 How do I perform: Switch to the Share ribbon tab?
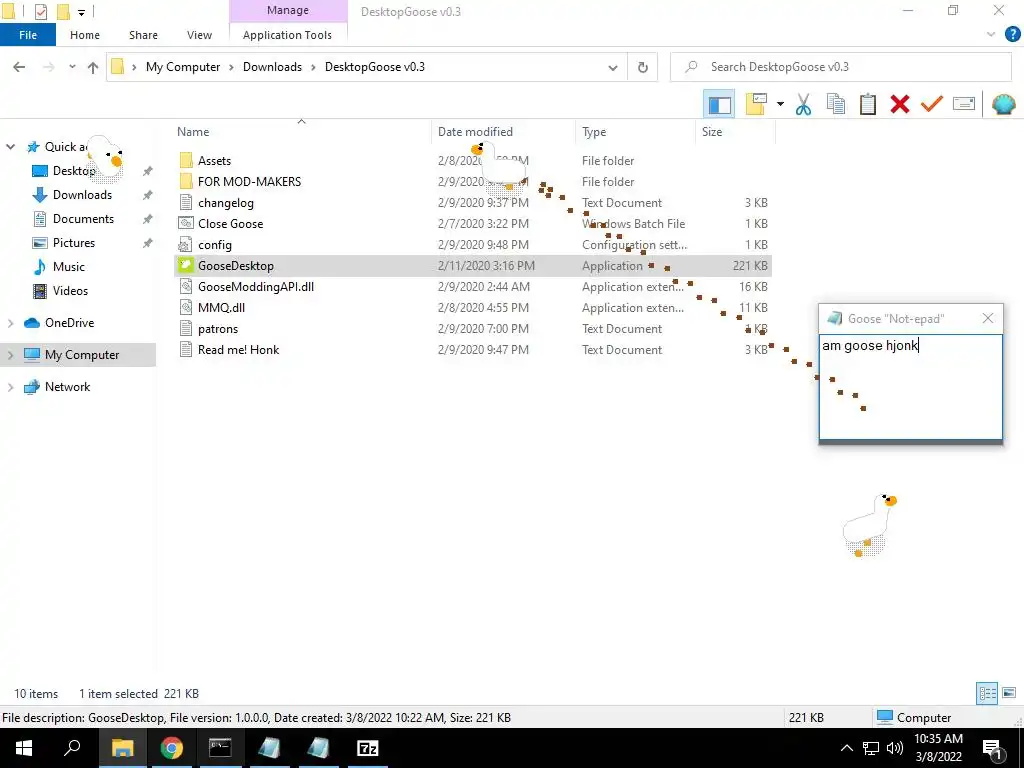143,35
